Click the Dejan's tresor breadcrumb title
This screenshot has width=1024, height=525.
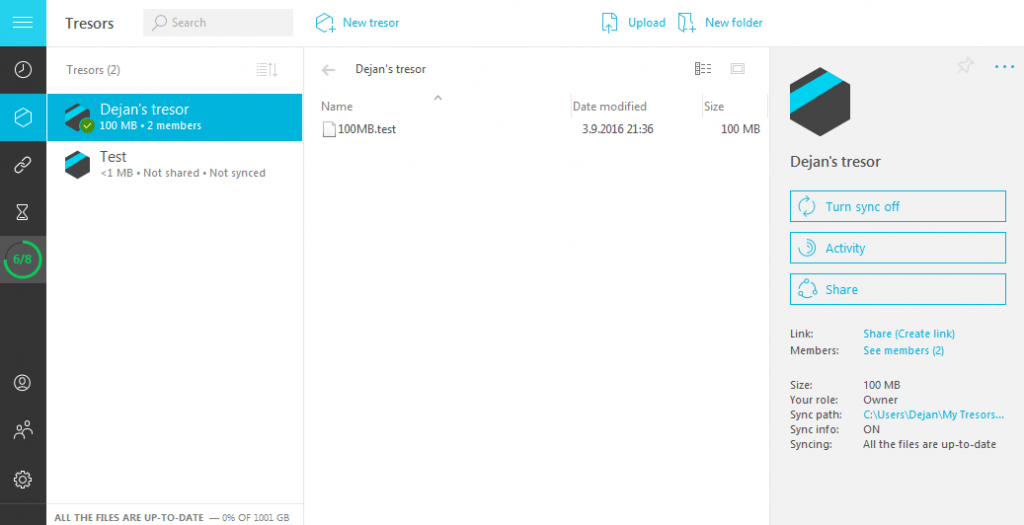pos(391,69)
